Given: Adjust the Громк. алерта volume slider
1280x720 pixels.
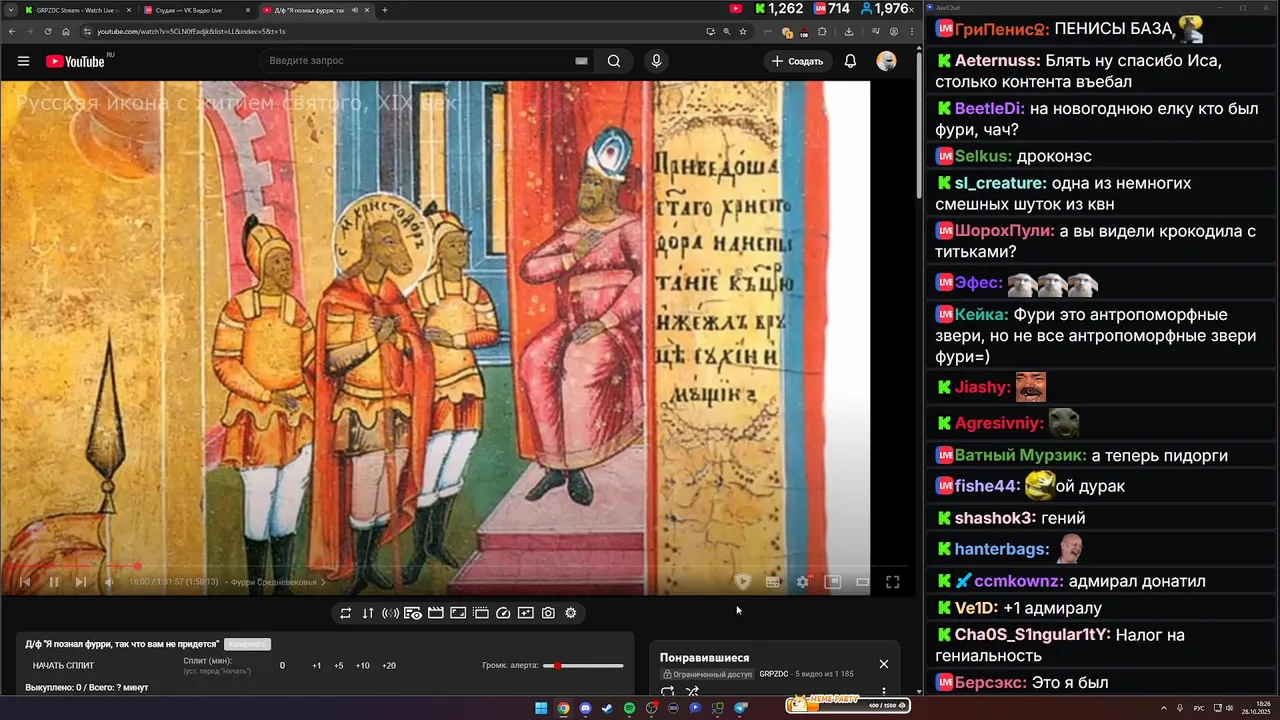Looking at the screenshot, I should [x=583, y=665].
